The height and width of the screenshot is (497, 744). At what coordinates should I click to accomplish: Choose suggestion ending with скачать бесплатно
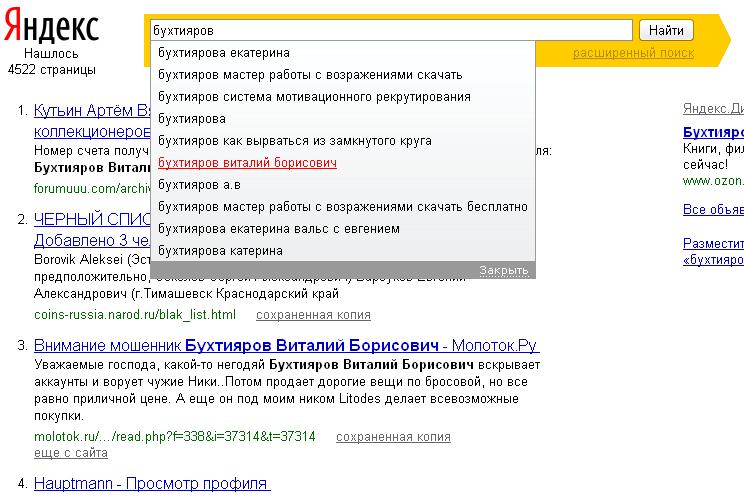[x=343, y=206]
